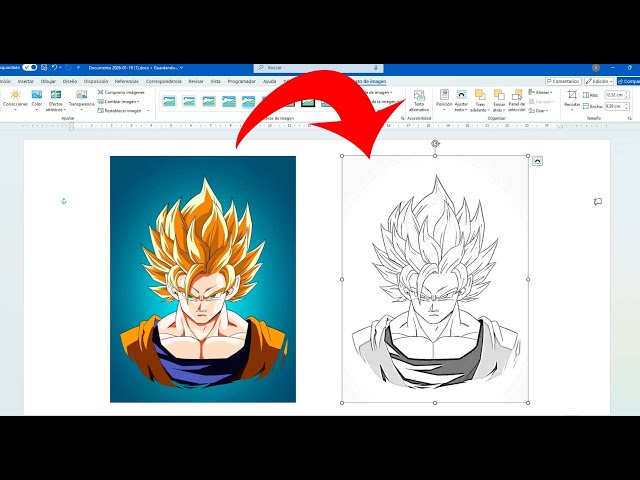Open the Panel de selección
Image resolution: width=640 pixels, height=480 pixels.
pyautogui.click(x=517, y=100)
